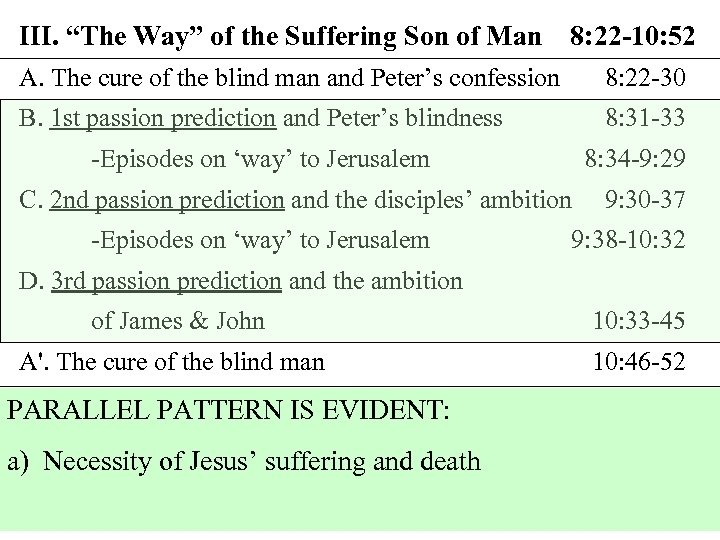Click the underlined "1st passion prediction" text
This screenshot has height=540, width=720.
click(x=163, y=118)
